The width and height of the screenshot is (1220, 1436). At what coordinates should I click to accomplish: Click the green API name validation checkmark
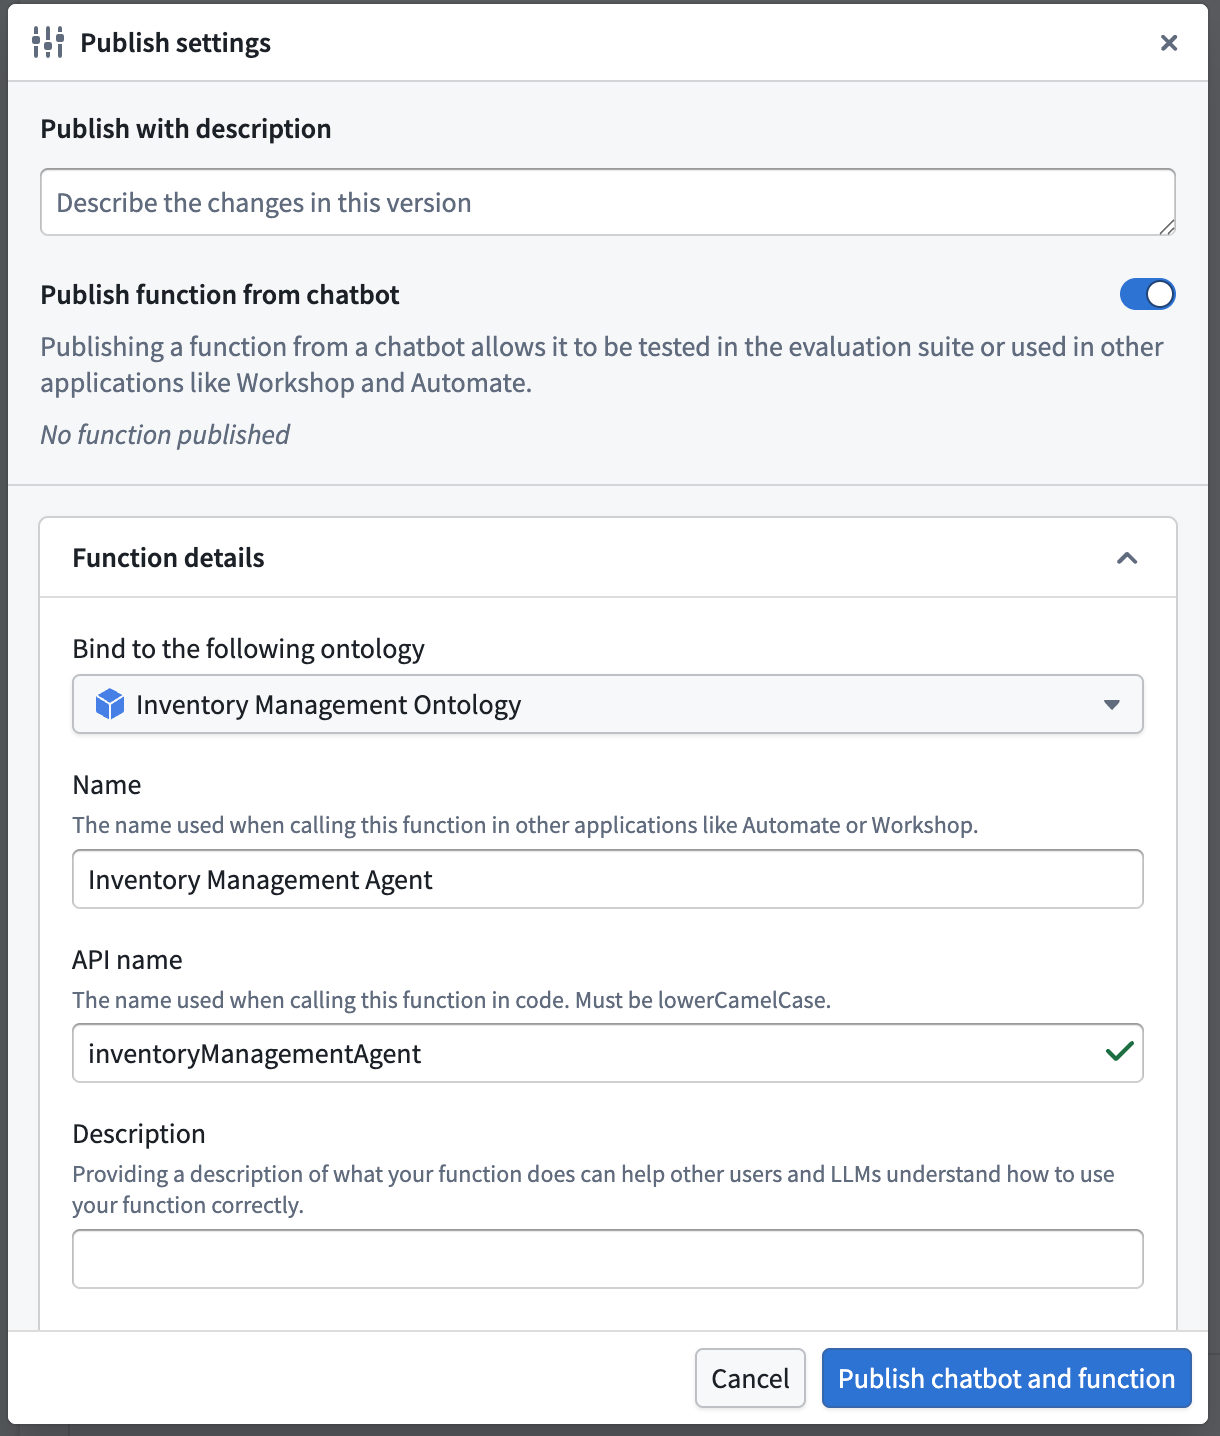pos(1119,1051)
